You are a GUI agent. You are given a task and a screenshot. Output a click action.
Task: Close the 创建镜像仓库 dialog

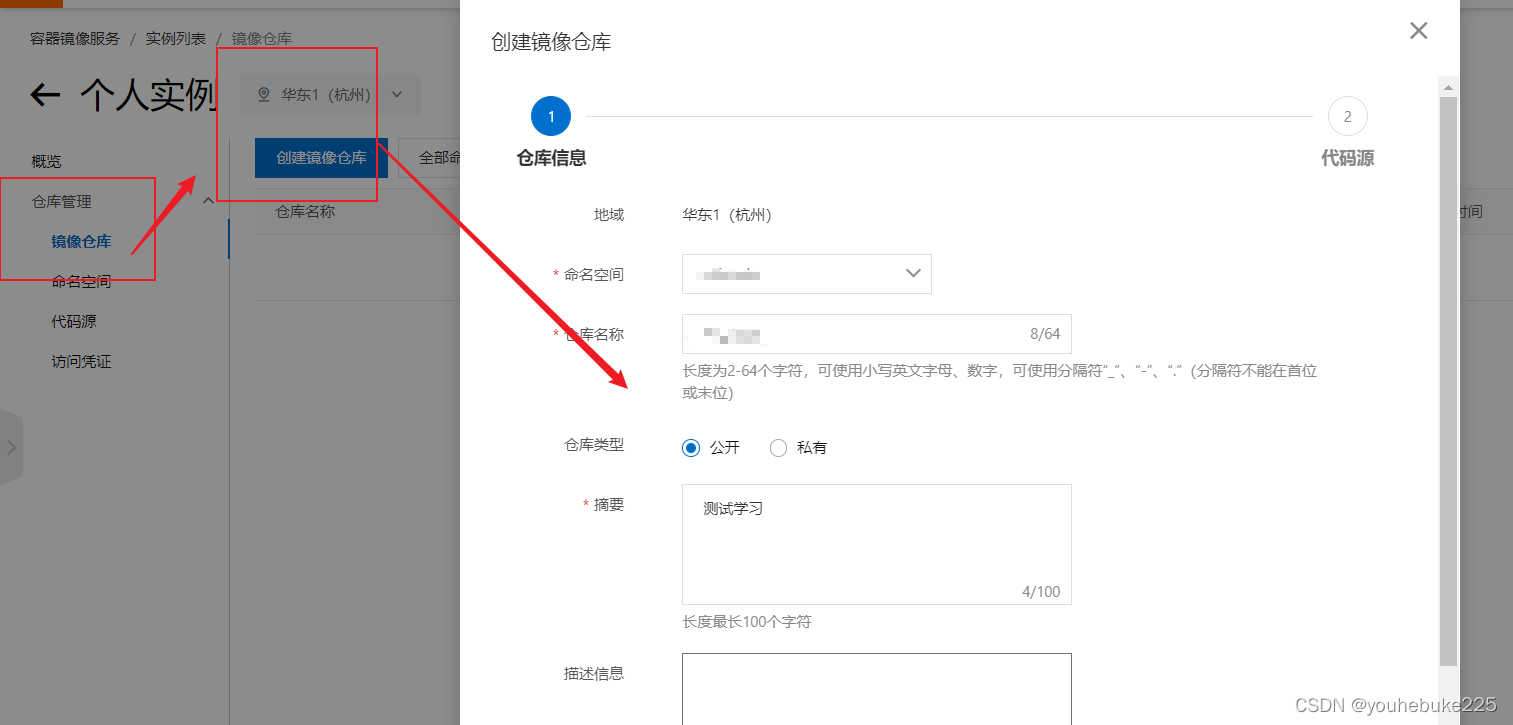(x=1418, y=31)
